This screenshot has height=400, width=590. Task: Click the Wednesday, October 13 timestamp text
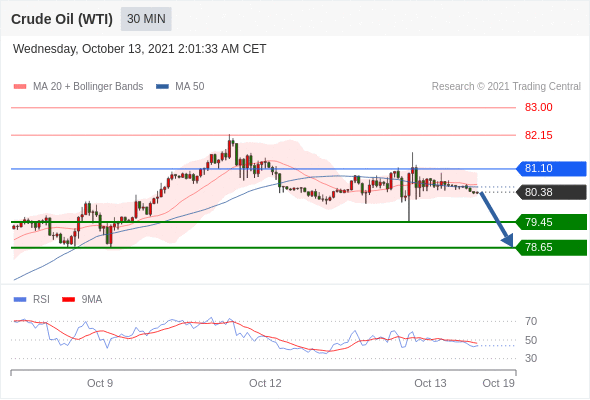click(140, 49)
